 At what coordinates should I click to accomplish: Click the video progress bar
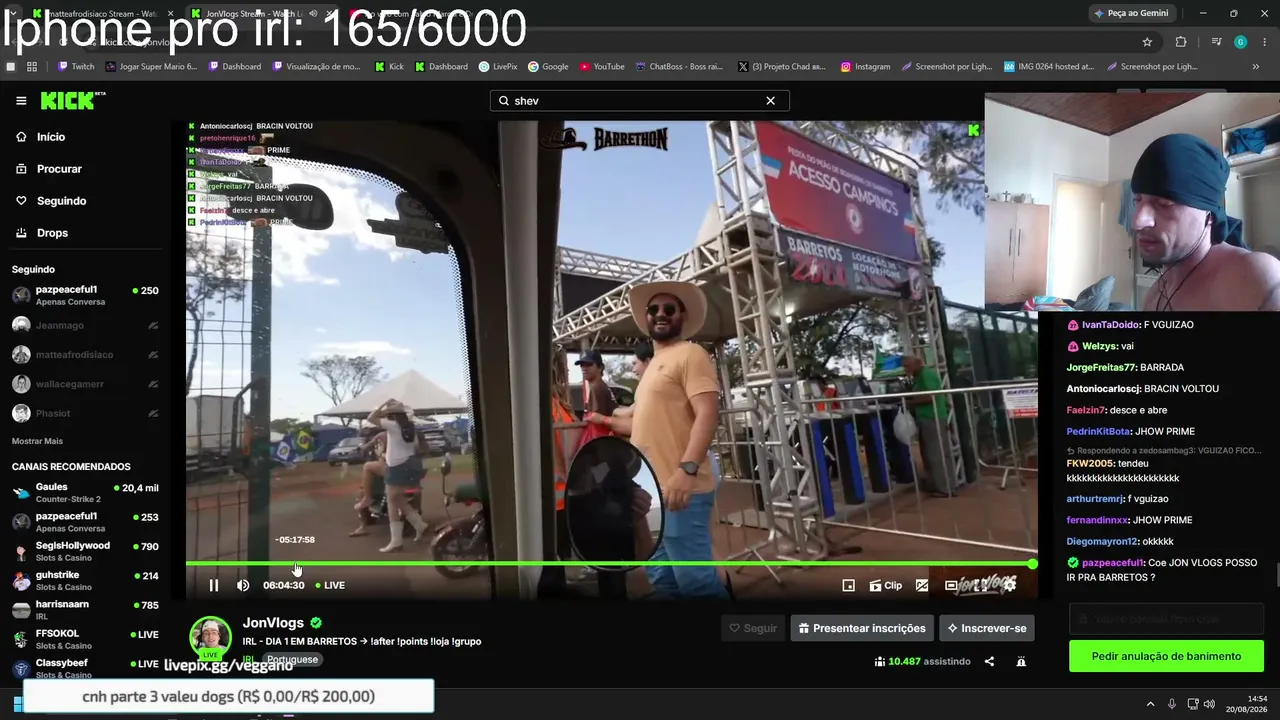(610, 564)
